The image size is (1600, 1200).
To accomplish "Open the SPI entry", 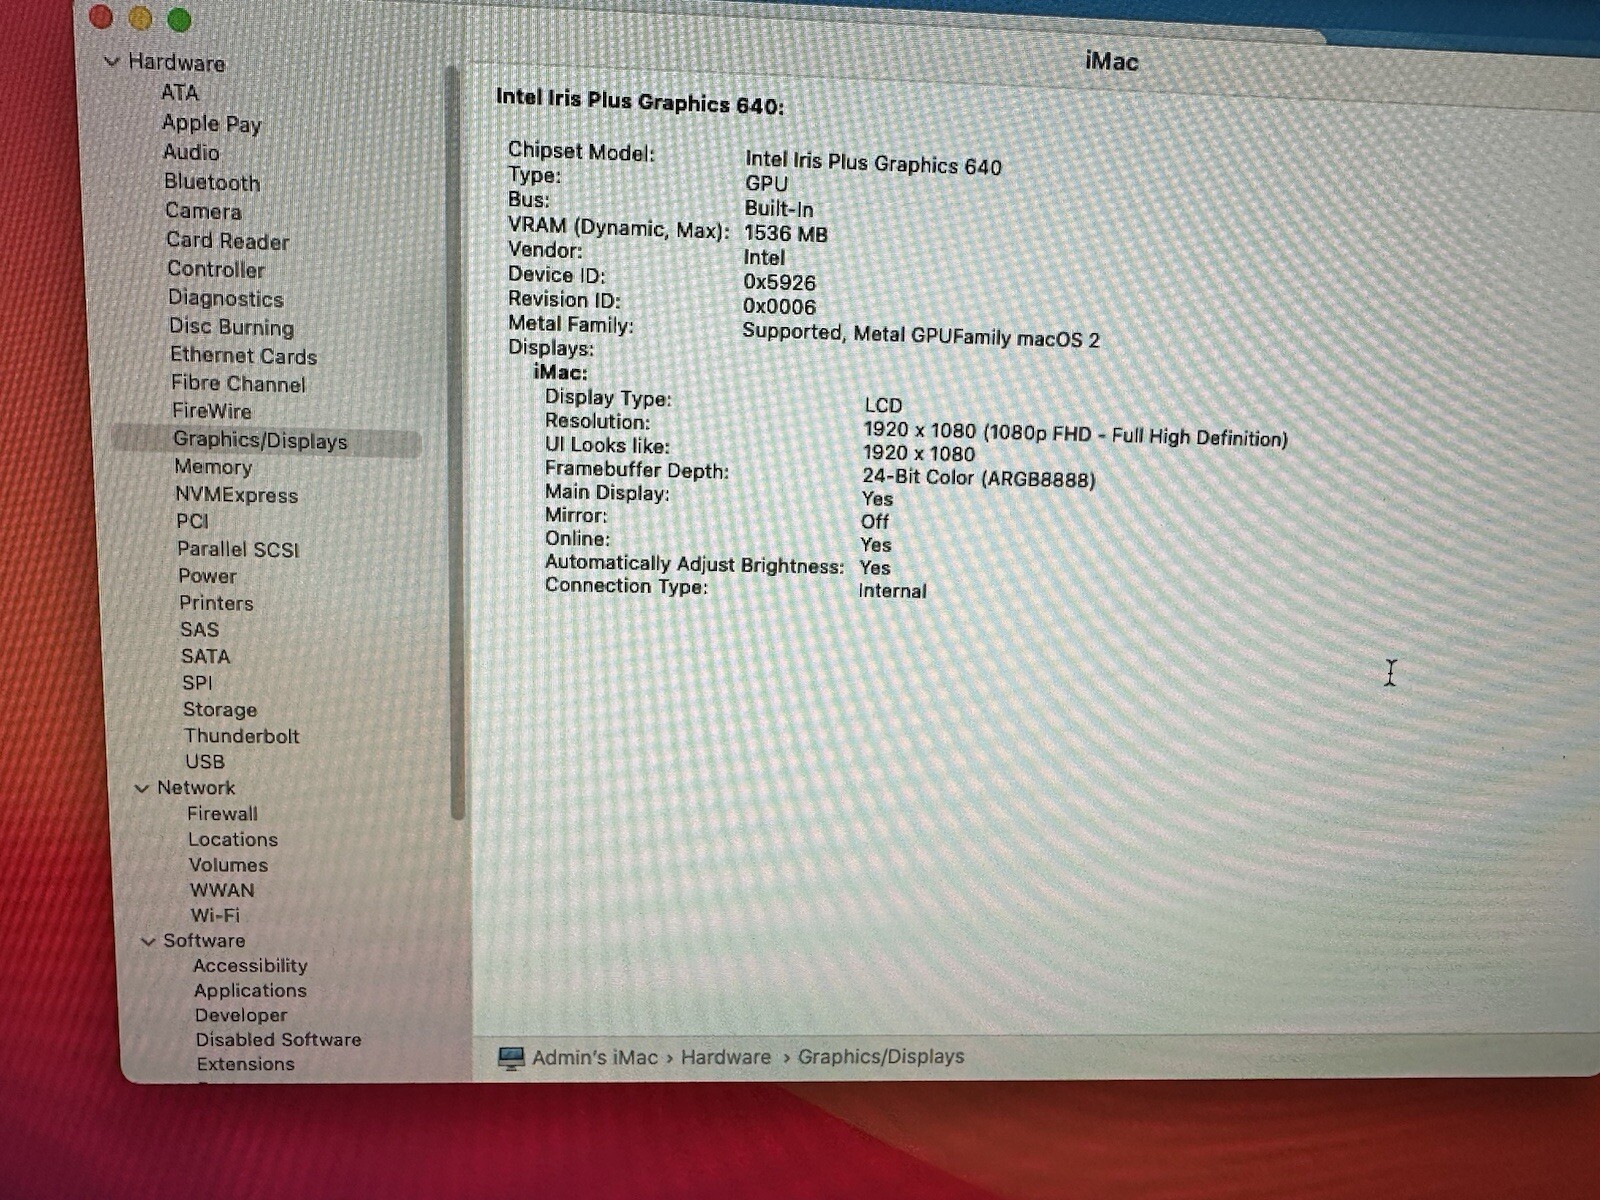I will 197,683.
